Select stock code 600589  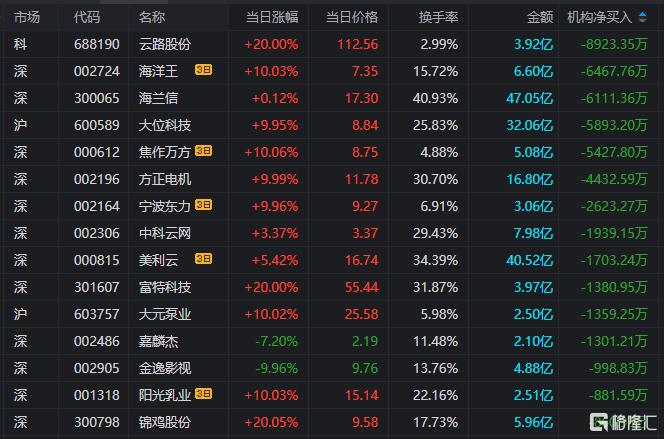[x=97, y=125]
